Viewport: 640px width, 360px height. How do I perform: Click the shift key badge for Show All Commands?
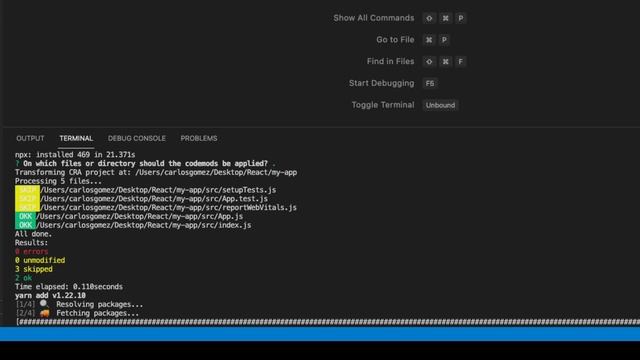429,18
